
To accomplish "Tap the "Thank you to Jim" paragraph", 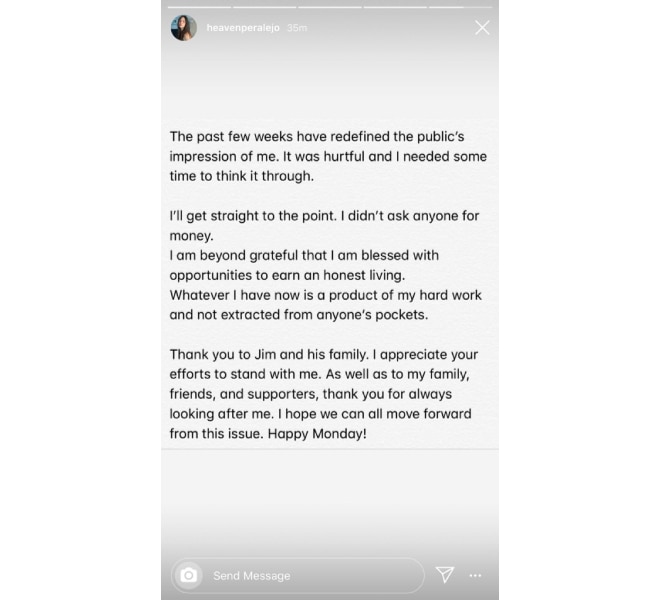I will (x=324, y=394).
